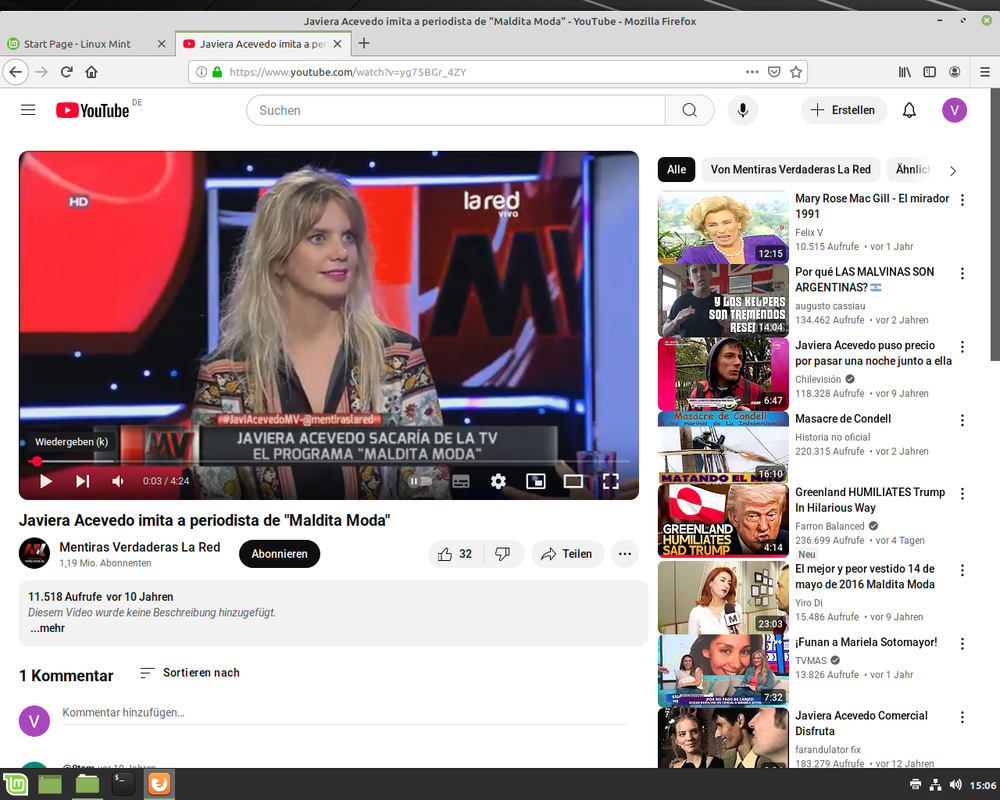Screen dimensions: 1000x800
Task: Open options for ¡Funan a Mariela Sotomayor!
Action: pyautogui.click(x=962, y=644)
